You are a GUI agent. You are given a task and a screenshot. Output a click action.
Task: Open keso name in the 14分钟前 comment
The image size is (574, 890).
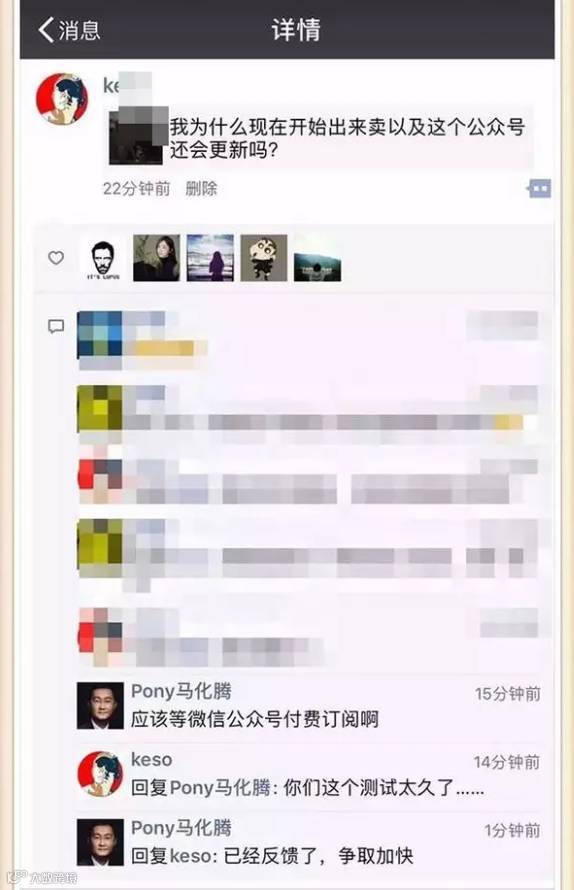(152, 759)
